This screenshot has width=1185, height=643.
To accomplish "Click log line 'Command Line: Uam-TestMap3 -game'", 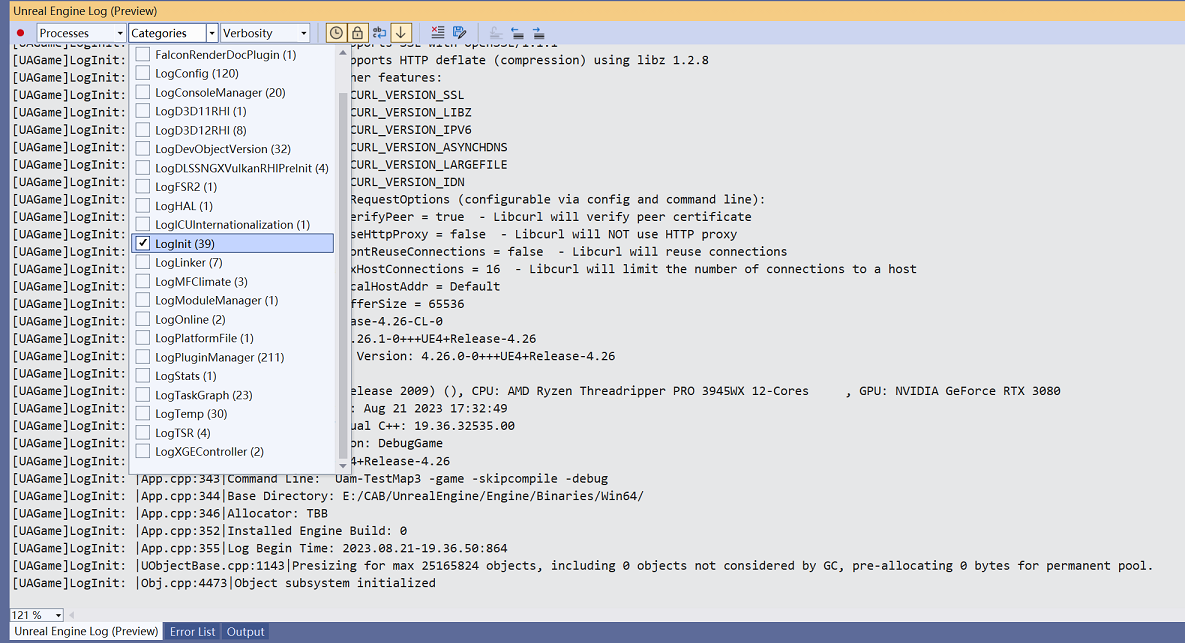I will tap(417, 478).
